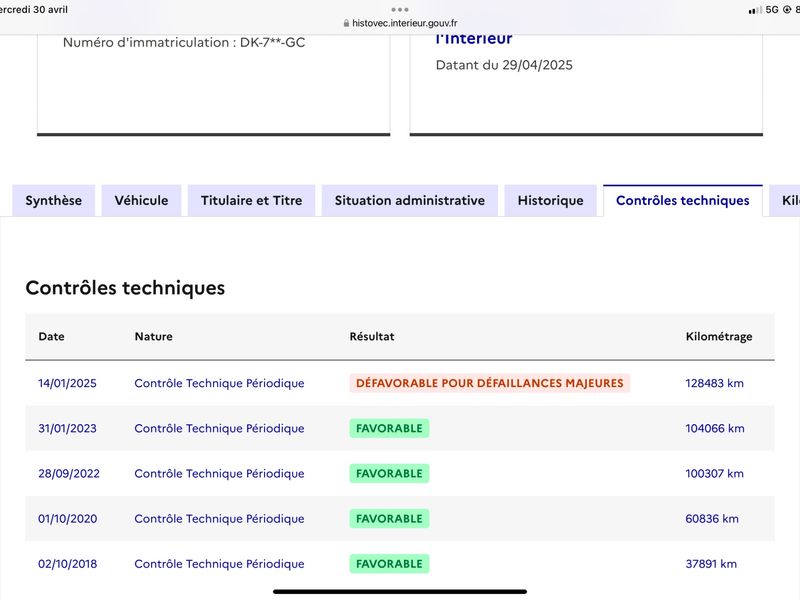
Task: Select the date 01/10/2020
Action: (x=67, y=519)
